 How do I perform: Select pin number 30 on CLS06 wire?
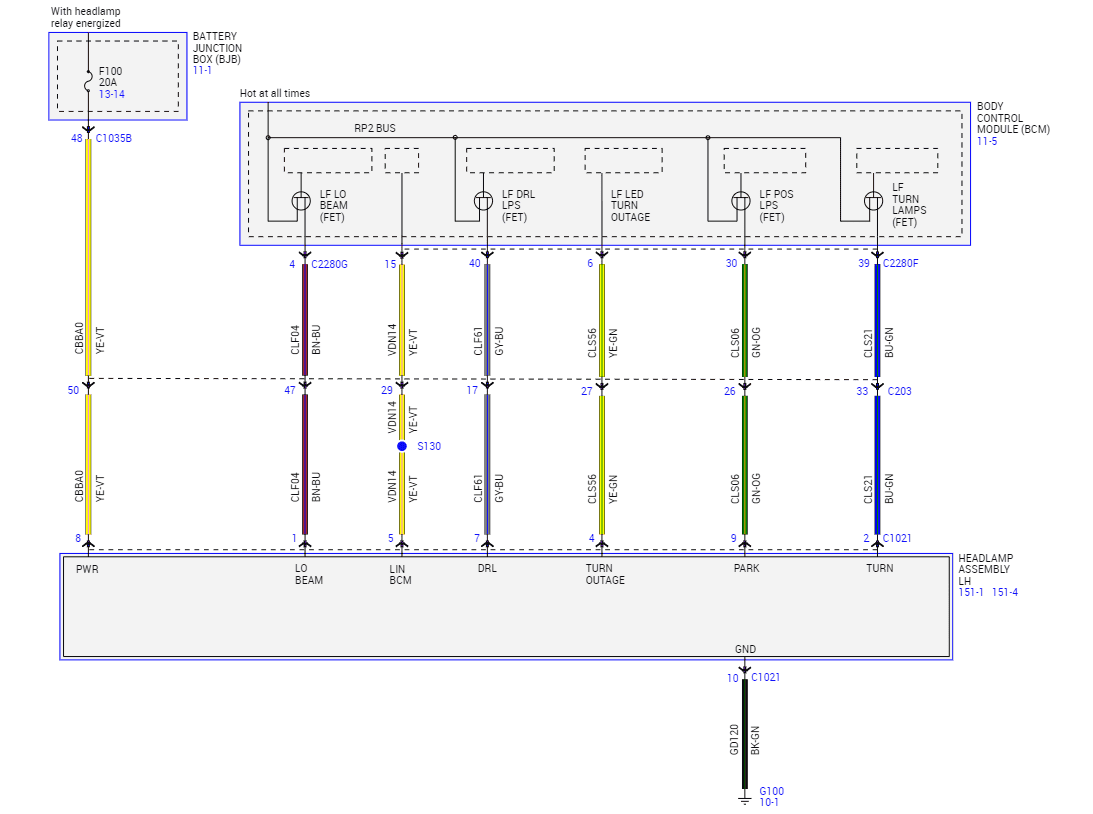click(731, 263)
